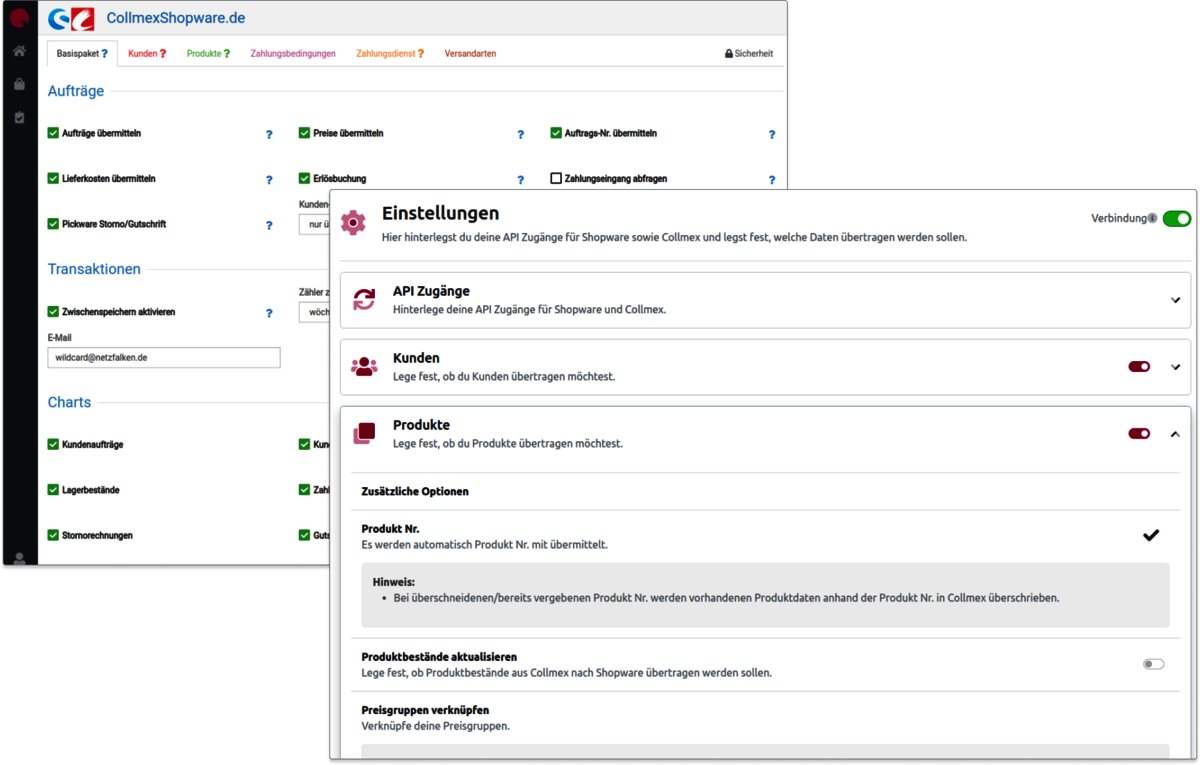Toggle the Produkte transfer switch in Einstellungen

(x=1139, y=434)
